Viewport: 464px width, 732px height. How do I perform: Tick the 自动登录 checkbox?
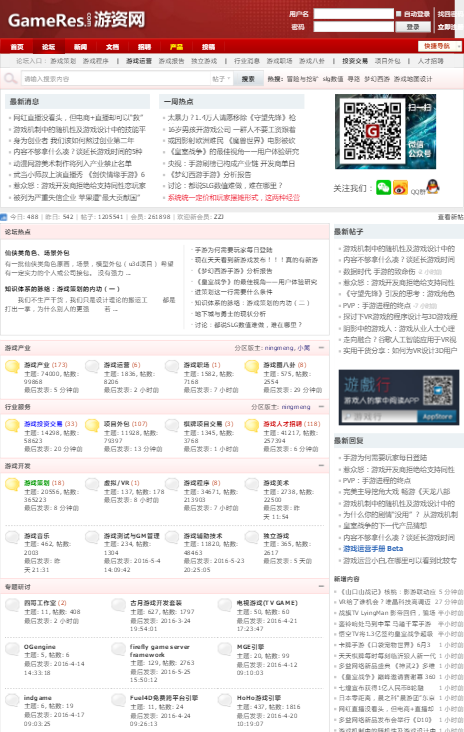click(399, 14)
